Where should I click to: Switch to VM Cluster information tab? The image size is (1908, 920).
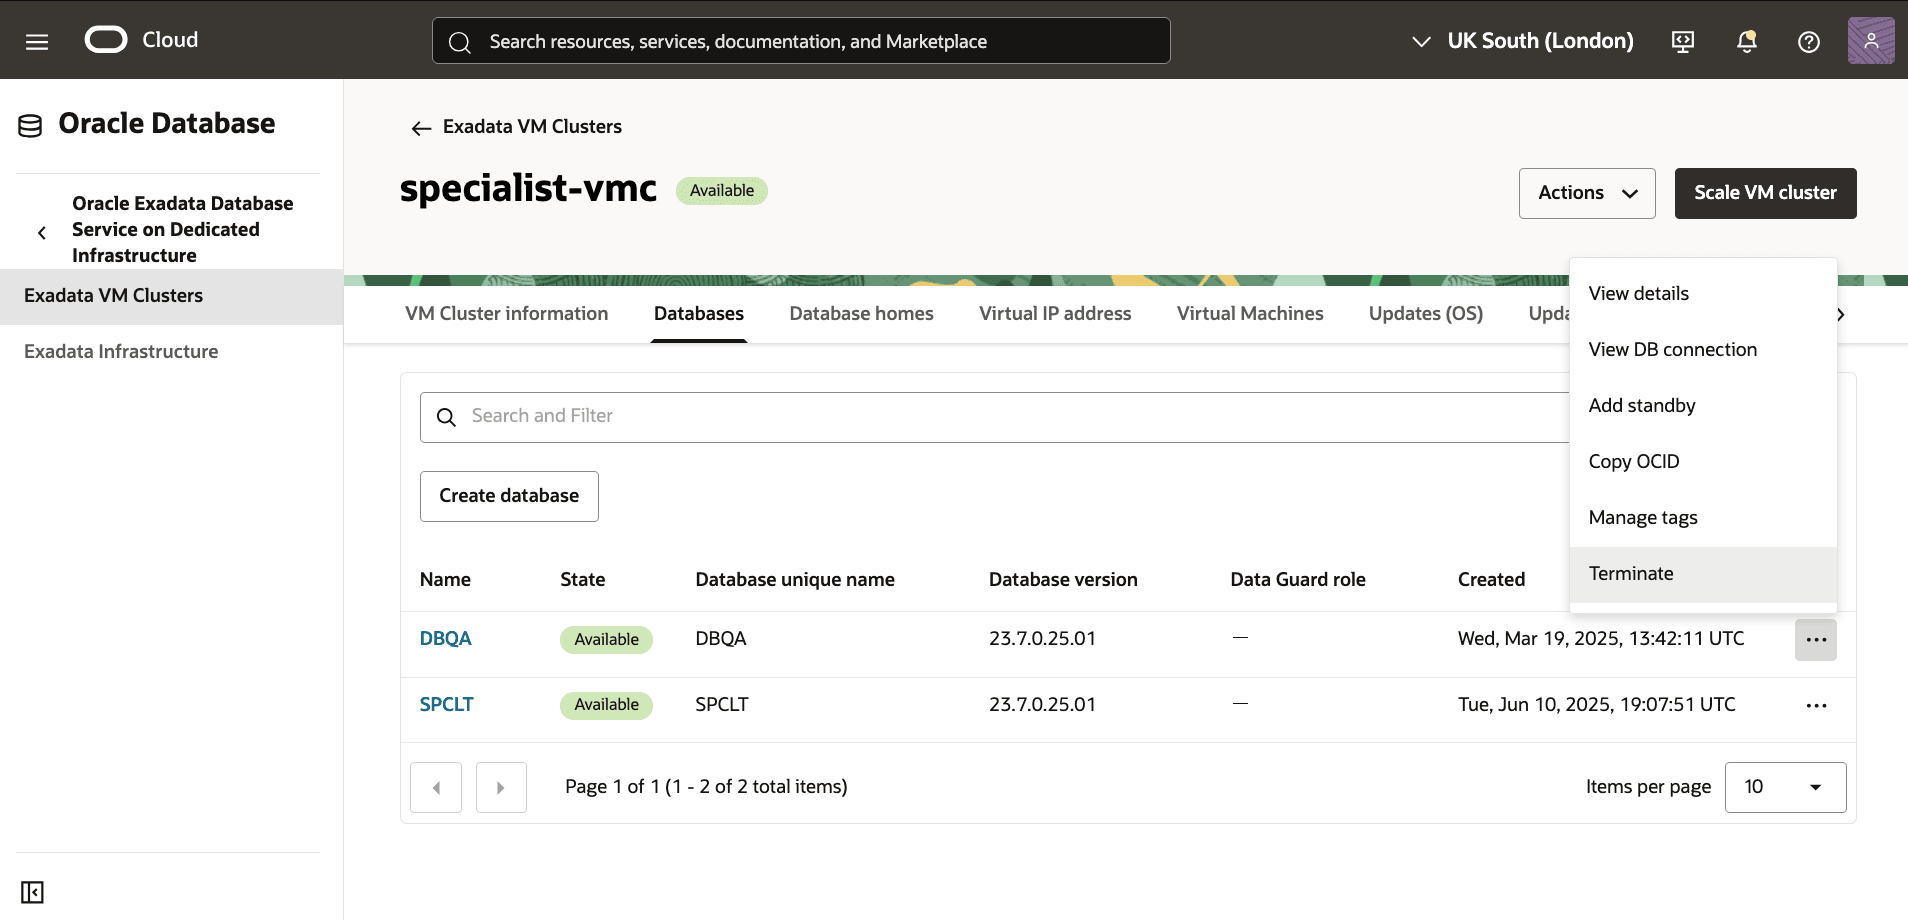(506, 314)
